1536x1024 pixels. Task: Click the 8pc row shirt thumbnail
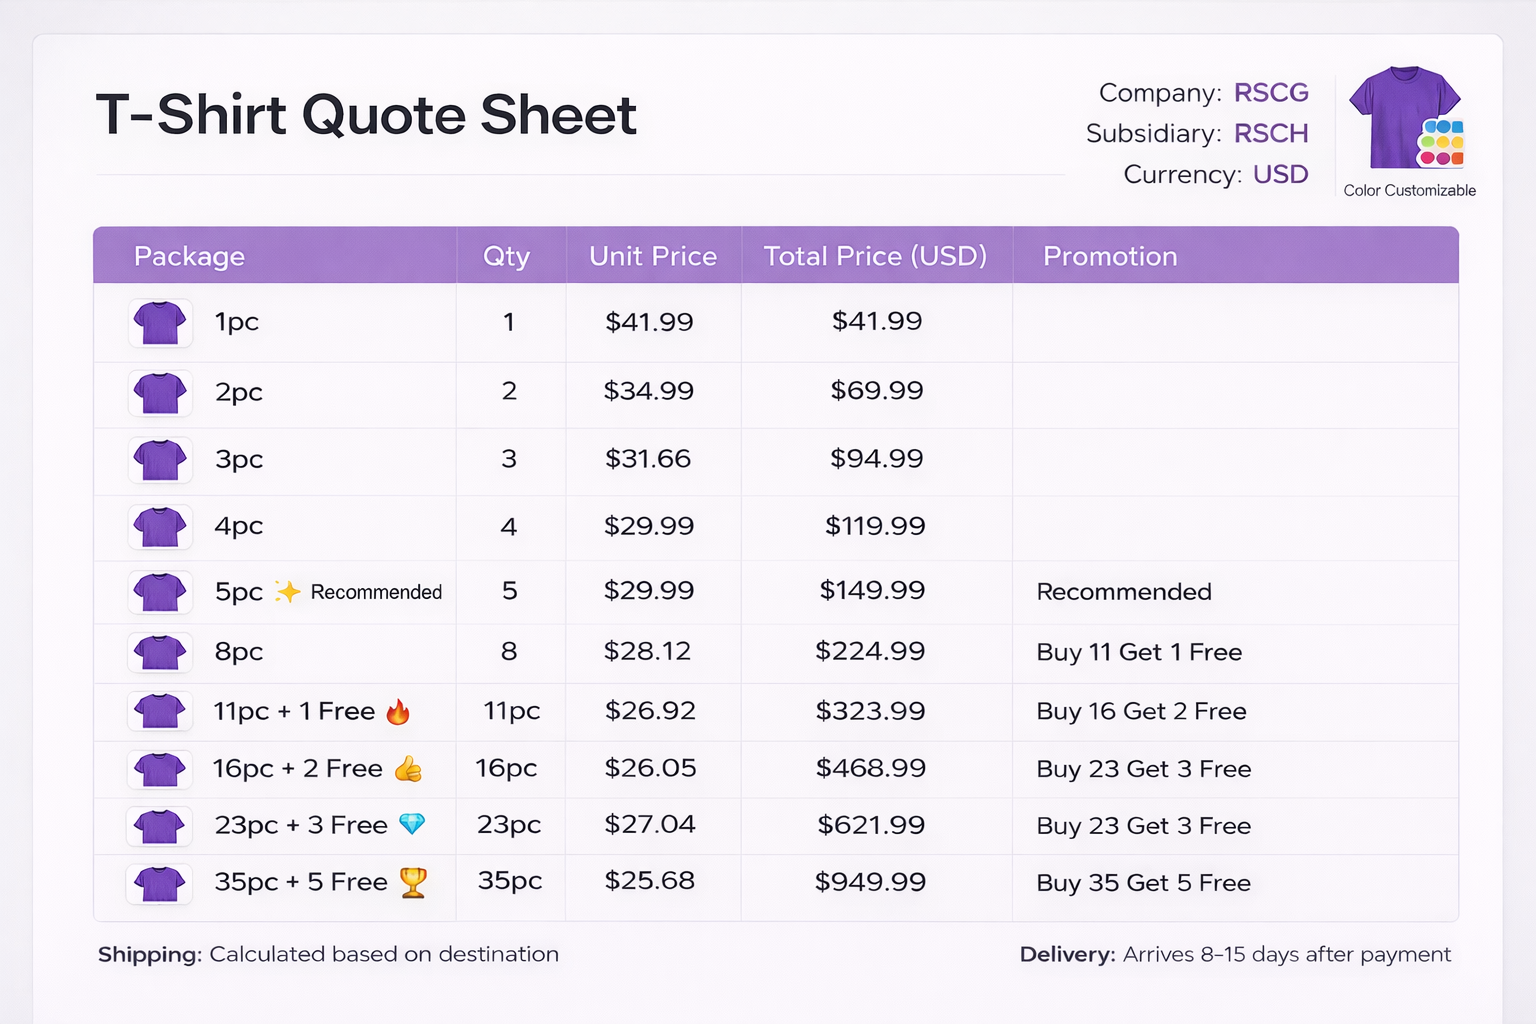(160, 653)
